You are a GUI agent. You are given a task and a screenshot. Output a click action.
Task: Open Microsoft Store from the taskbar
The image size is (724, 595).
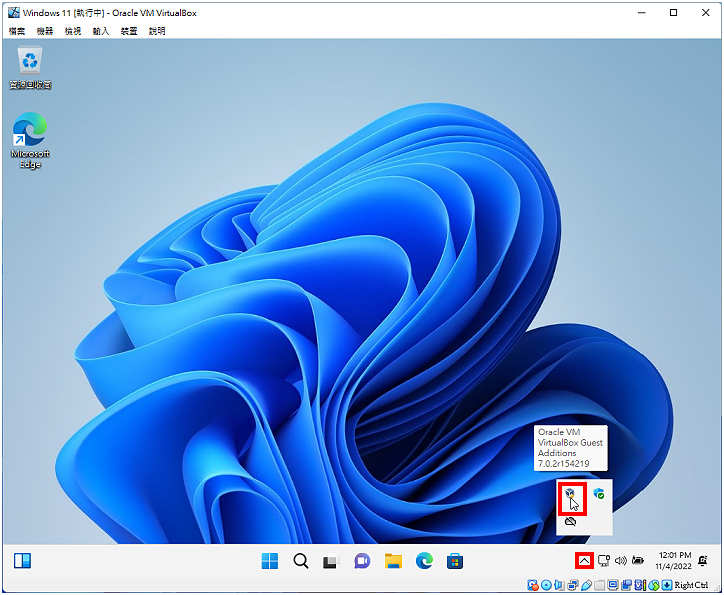click(x=455, y=561)
